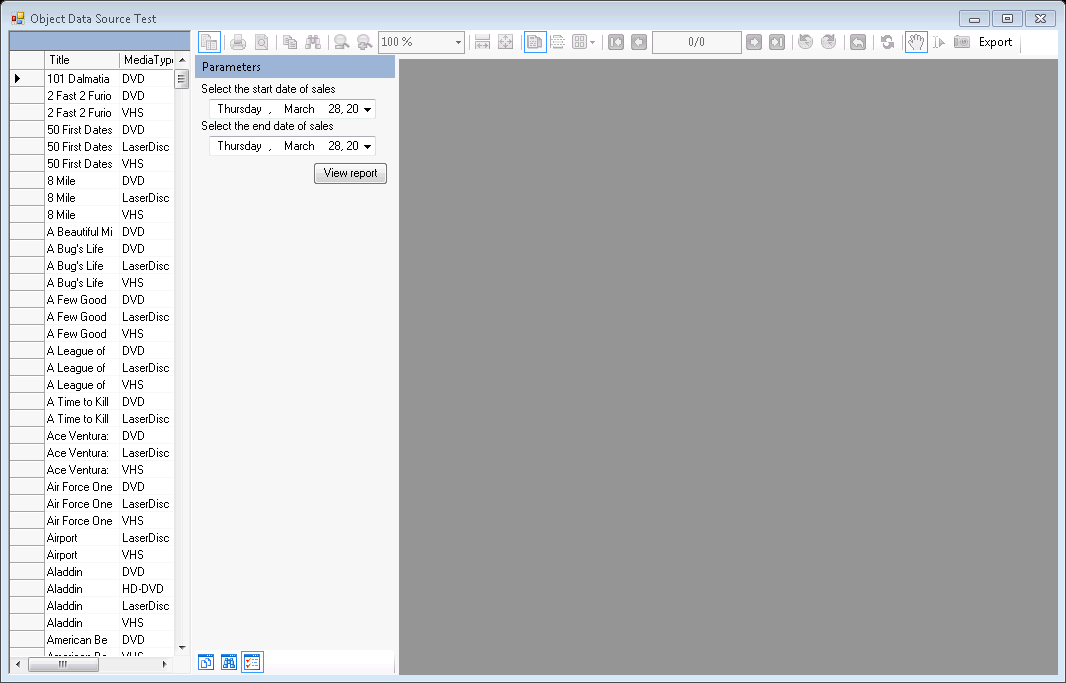The height and width of the screenshot is (683, 1066).
Task: Select the hand Pan tool
Action: (916, 42)
